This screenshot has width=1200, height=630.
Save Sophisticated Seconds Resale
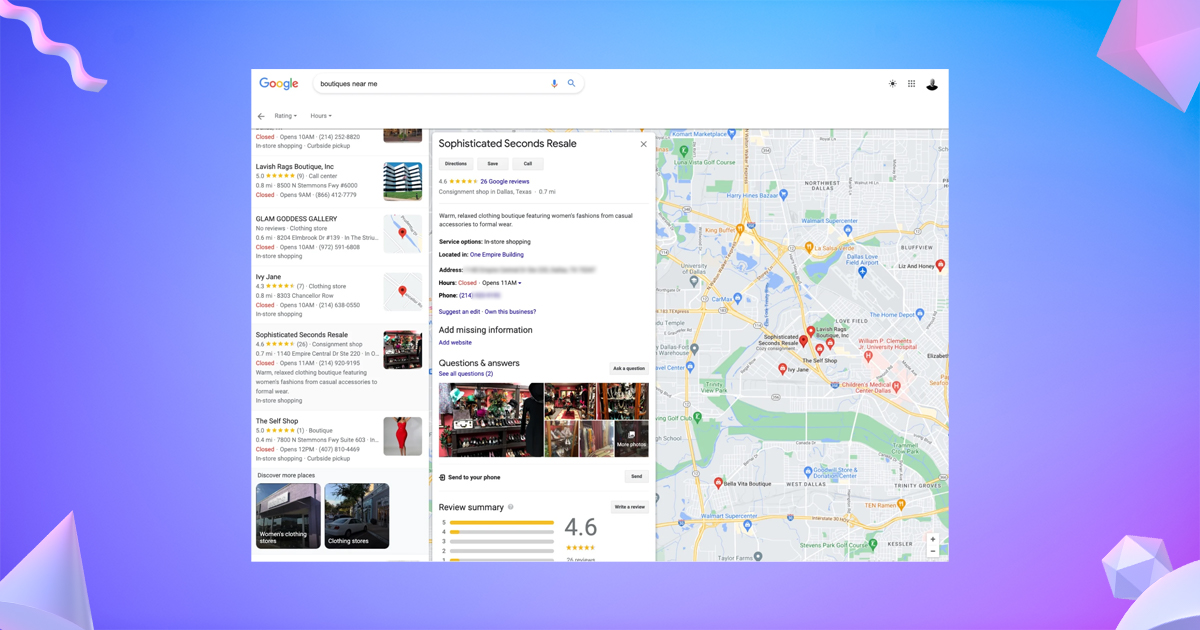pos(492,163)
